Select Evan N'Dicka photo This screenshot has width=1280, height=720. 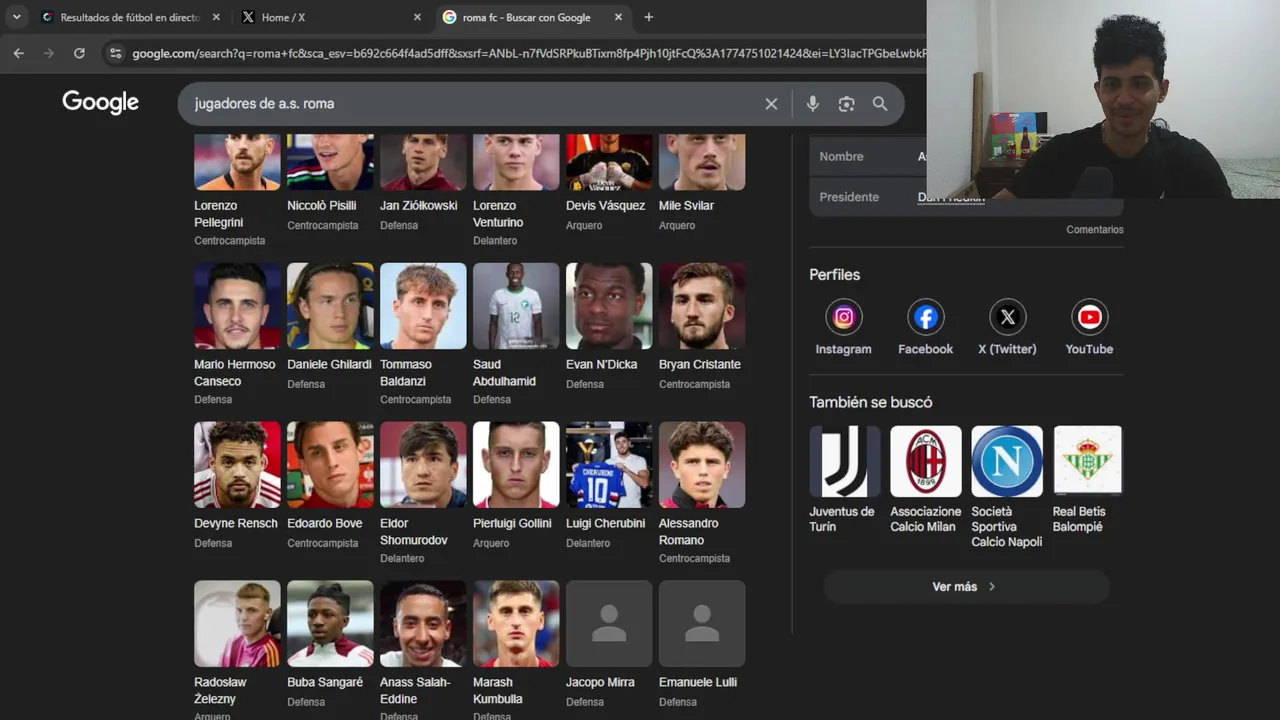click(609, 306)
